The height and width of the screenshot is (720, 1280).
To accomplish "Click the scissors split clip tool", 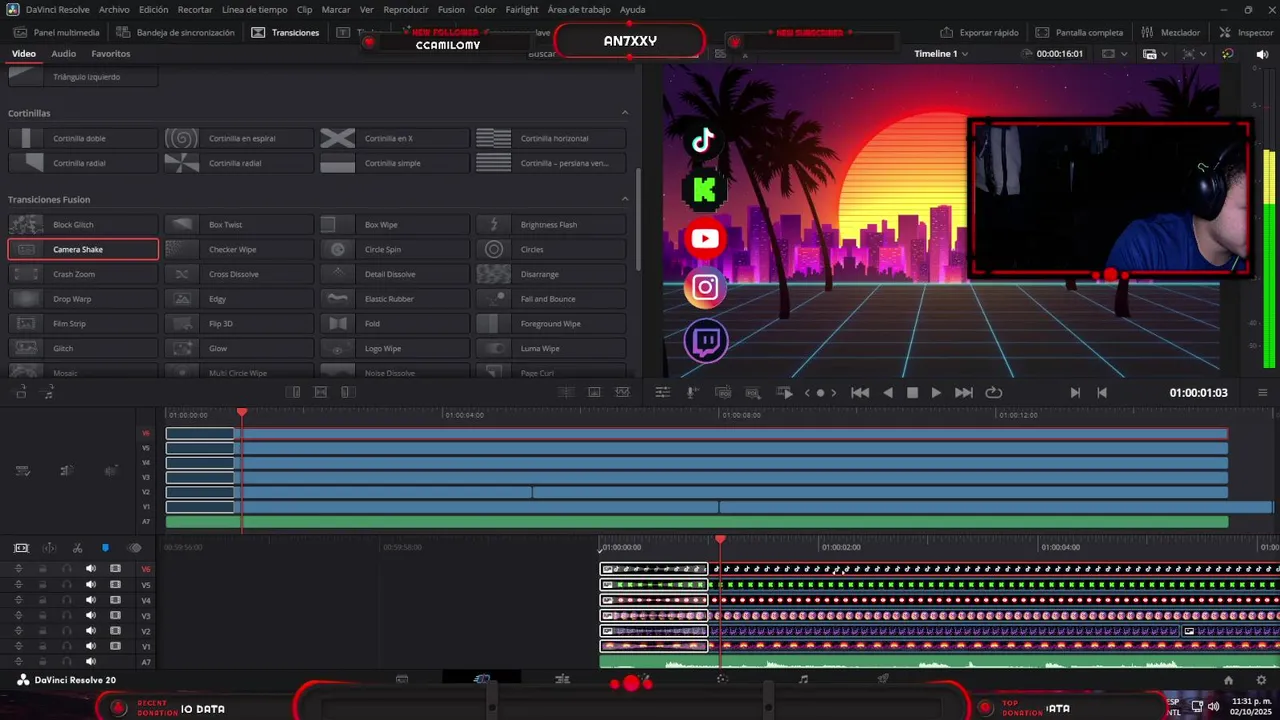I will [x=77, y=548].
